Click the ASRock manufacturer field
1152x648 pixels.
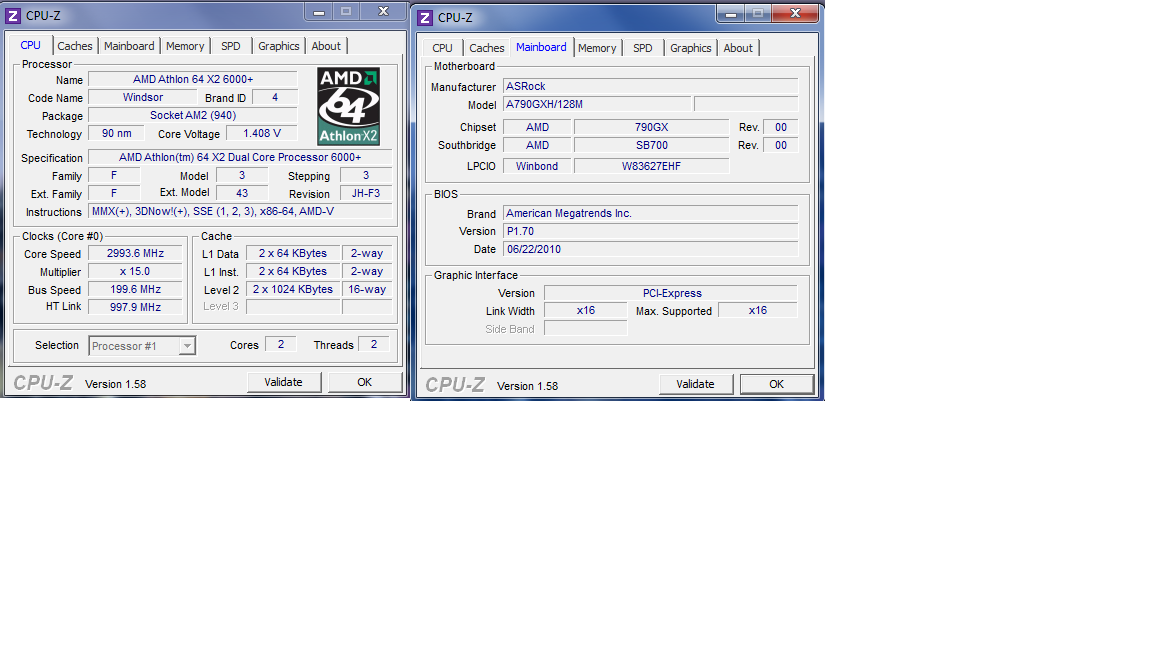tap(650, 86)
